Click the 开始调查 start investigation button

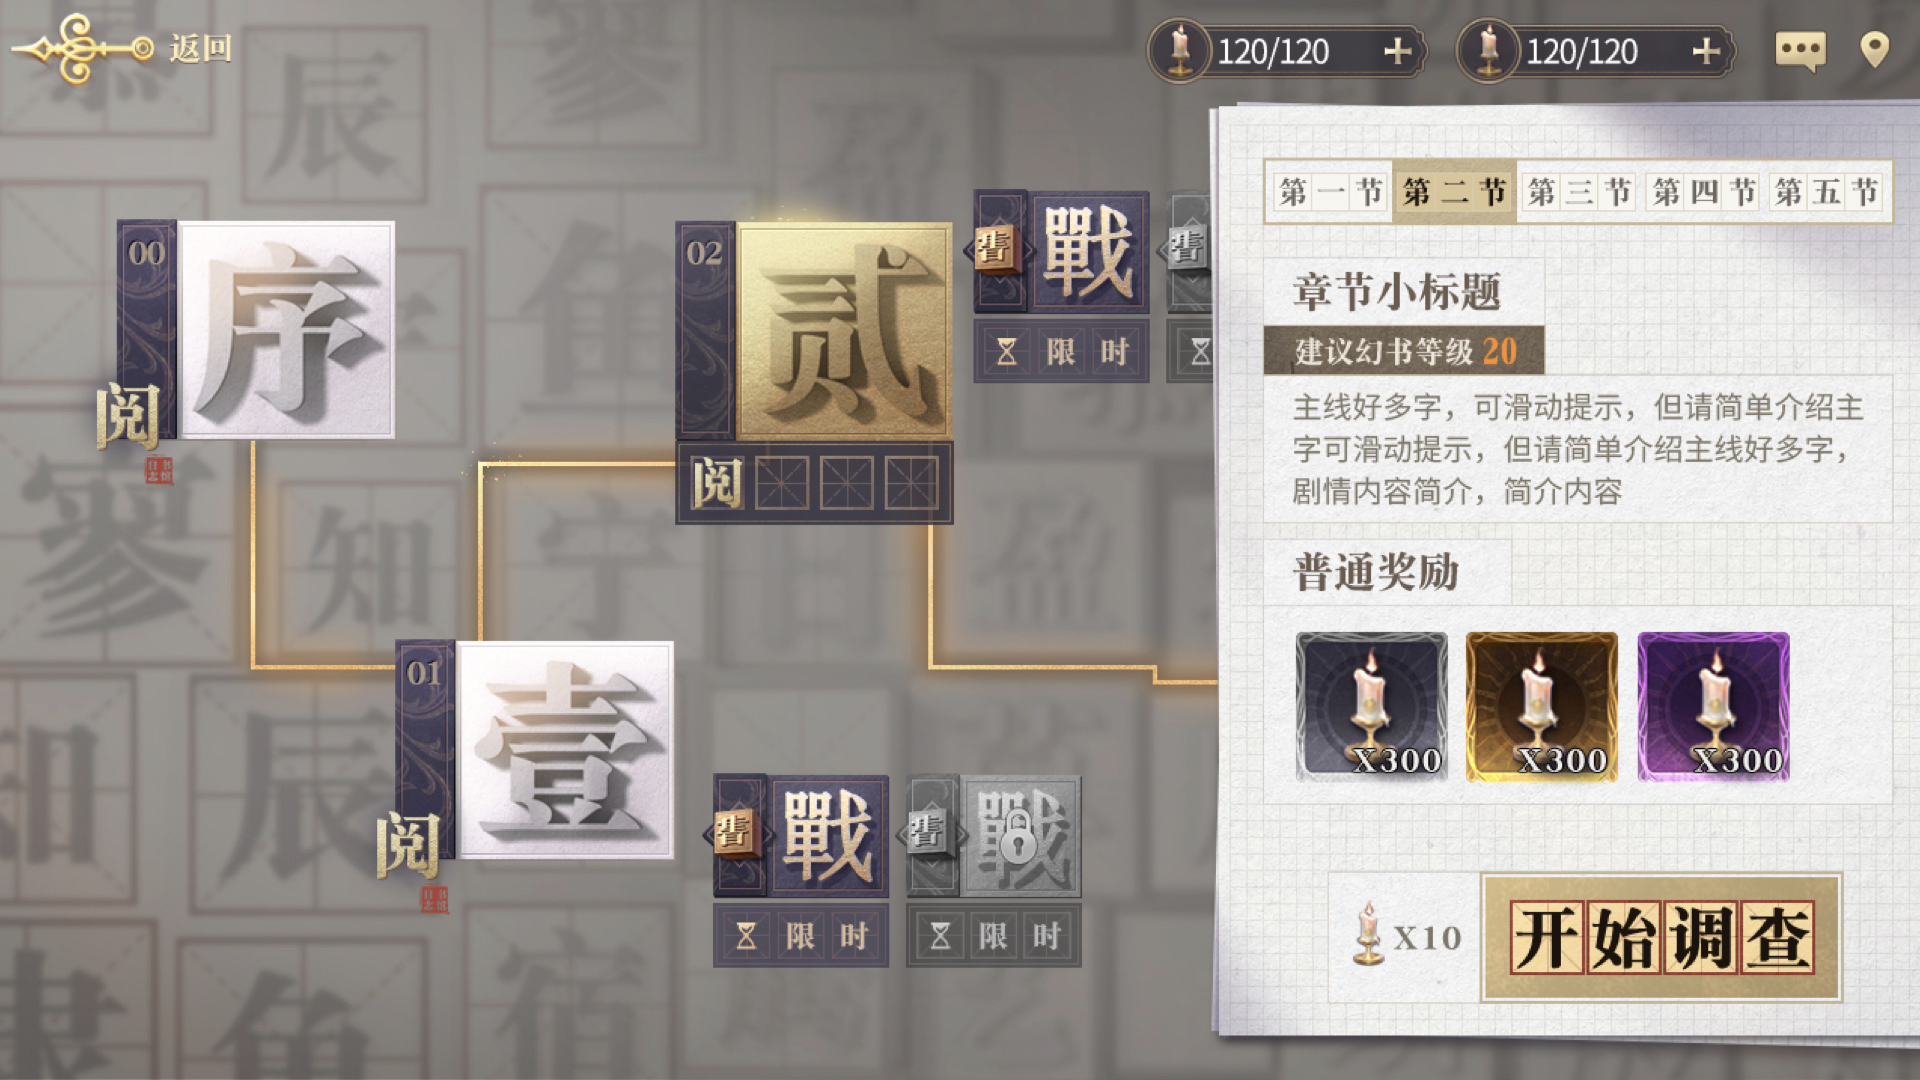coord(1661,937)
